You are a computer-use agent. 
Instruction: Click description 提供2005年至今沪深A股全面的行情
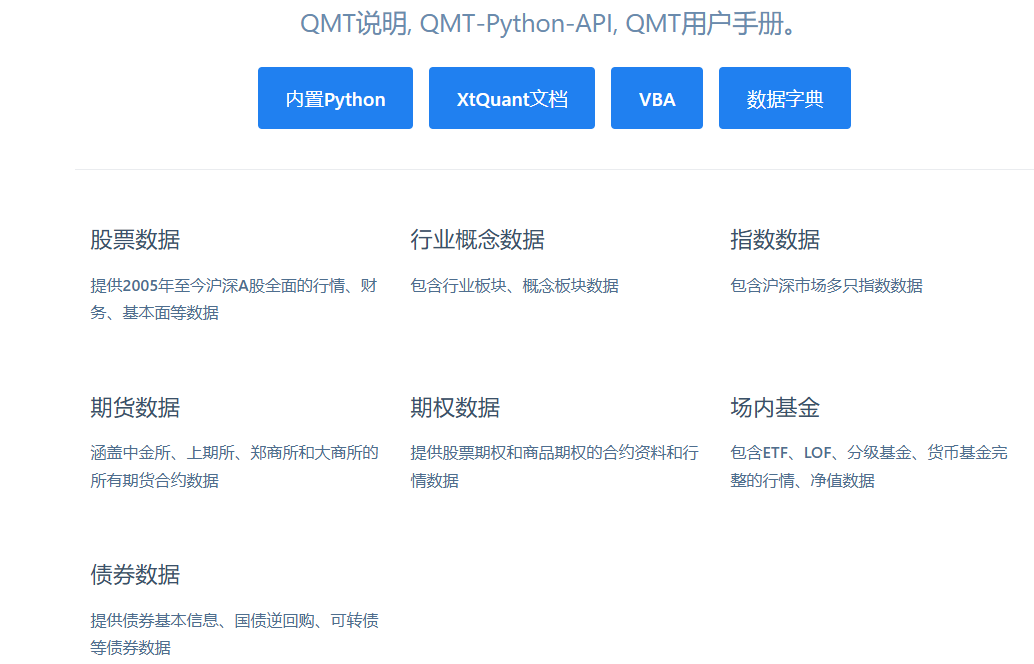tap(234, 299)
